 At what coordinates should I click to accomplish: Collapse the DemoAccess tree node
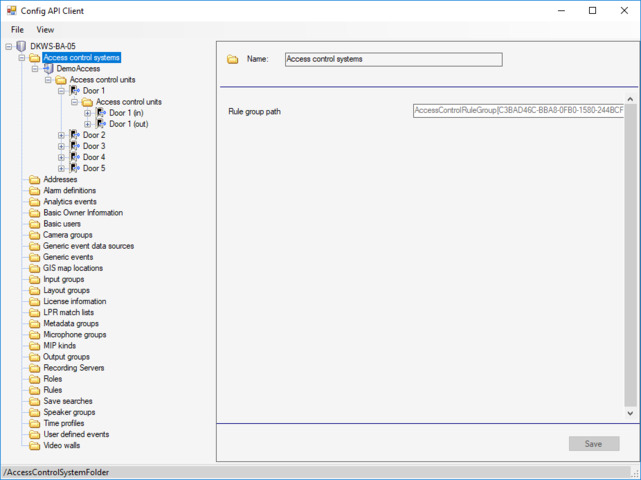click(35, 69)
